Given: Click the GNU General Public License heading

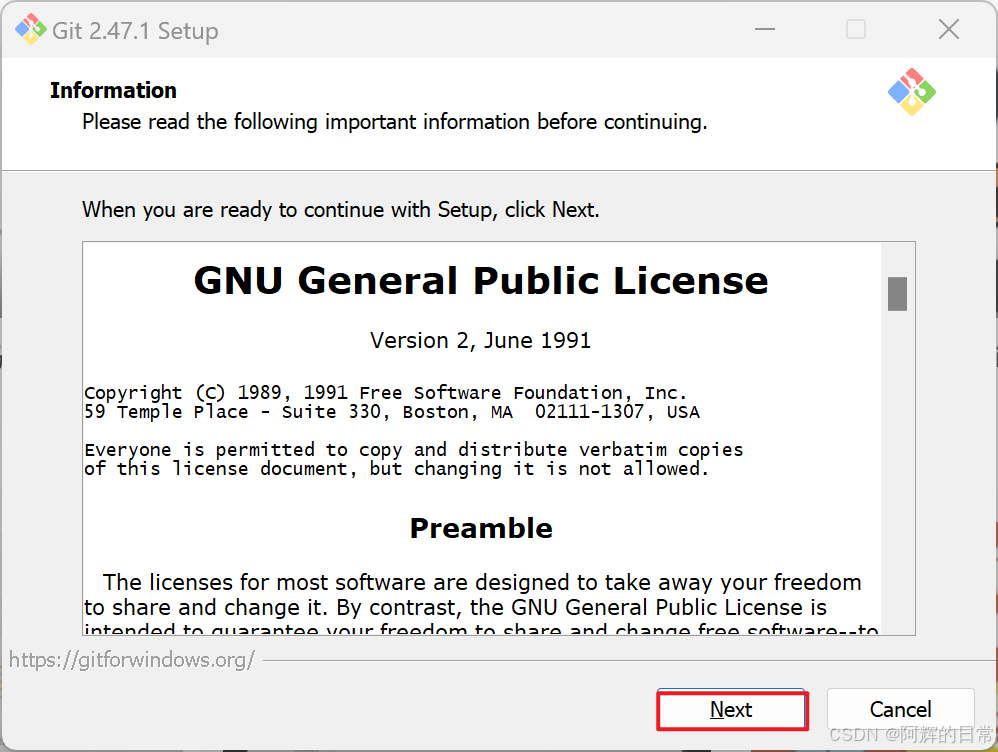Looking at the screenshot, I should pyautogui.click(x=481, y=281).
